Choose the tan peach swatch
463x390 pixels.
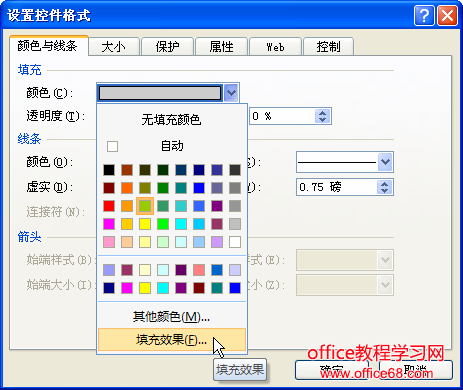[127, 242]
